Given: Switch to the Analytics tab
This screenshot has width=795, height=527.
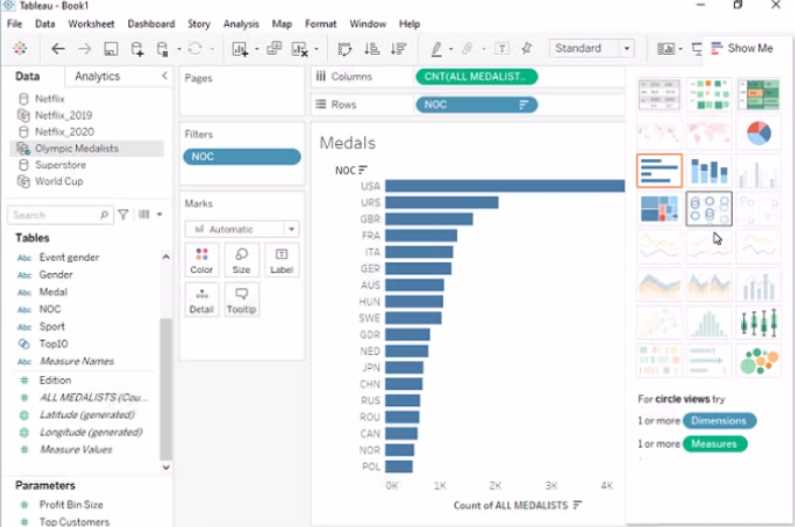Looking at the screenshot, I should click(x=97, y=76).
